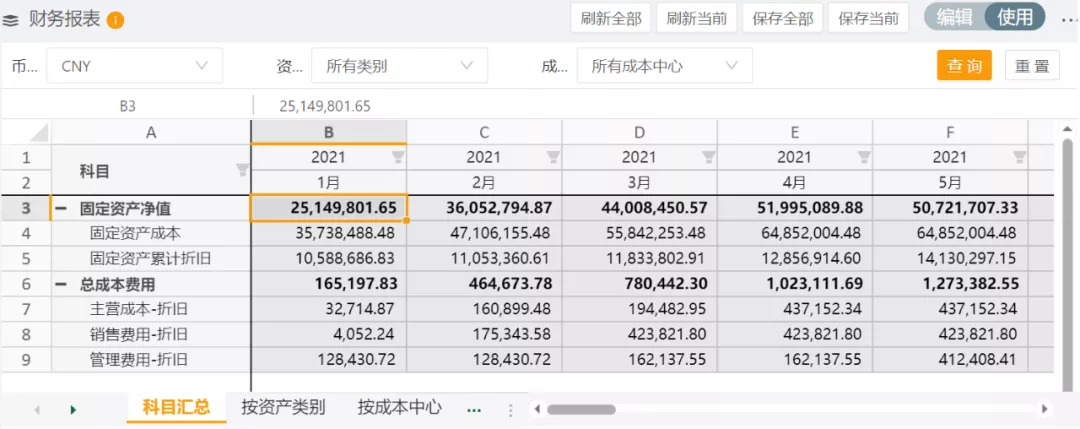Viewport: 1080px width, 429px height.
Task: Click the filter icon in column F header
Action: pyautogui.click(x=1019, y=157)
